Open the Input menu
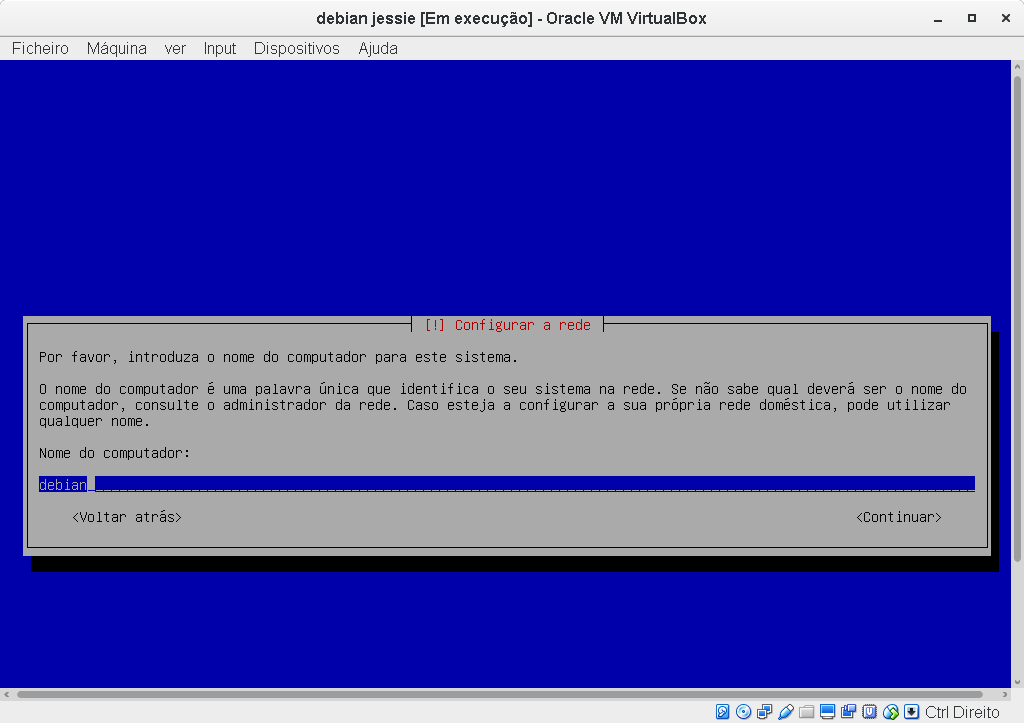 (219, 48)
